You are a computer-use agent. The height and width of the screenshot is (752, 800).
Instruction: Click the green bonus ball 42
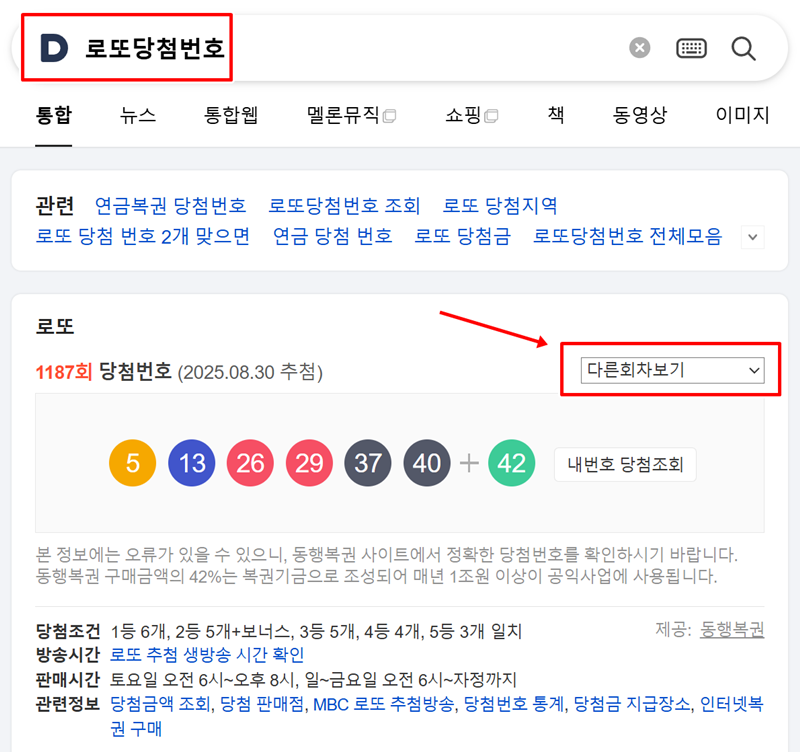coord(512,463)
